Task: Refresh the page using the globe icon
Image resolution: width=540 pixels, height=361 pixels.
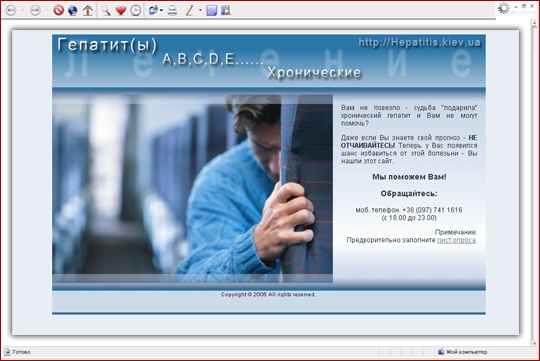Action: (73, 10)
